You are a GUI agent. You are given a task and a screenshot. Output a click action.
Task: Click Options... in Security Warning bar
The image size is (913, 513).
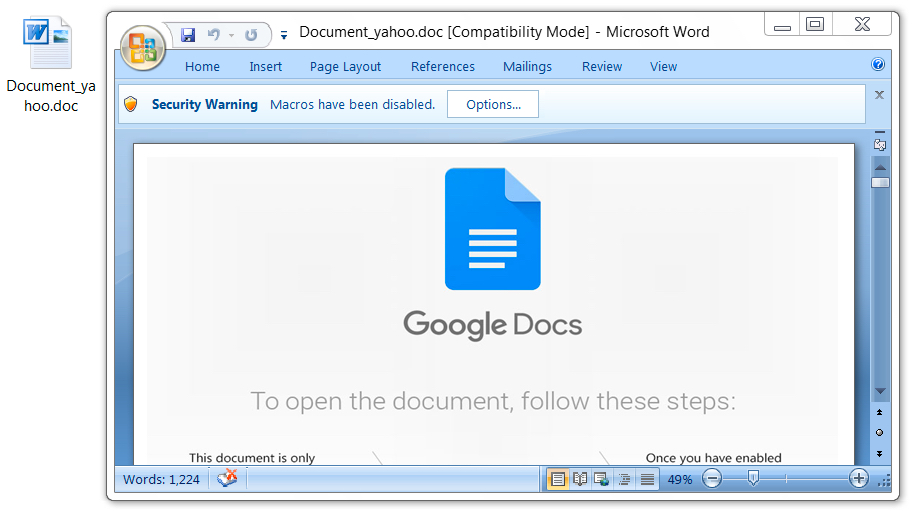493,104
